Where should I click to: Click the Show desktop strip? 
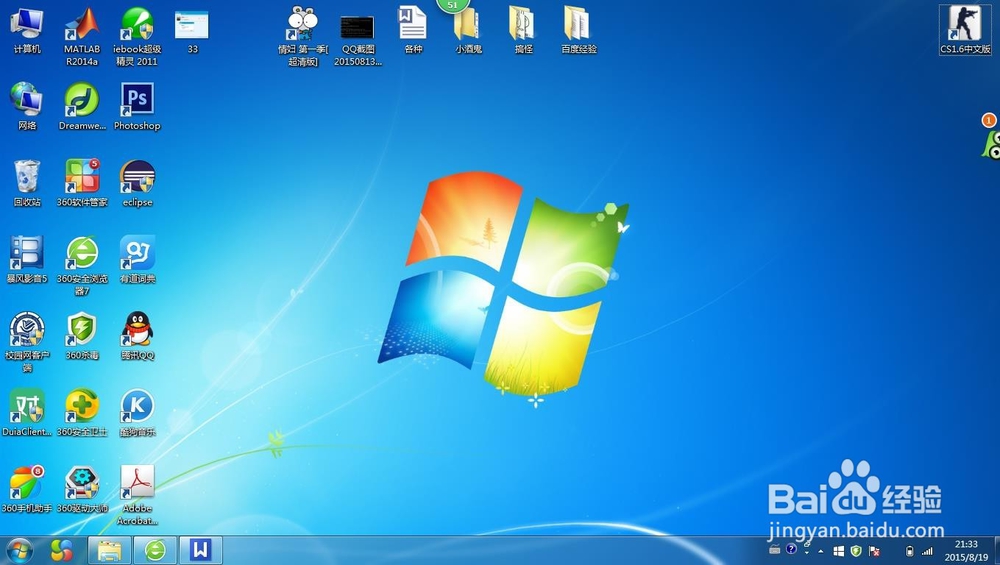996,551
